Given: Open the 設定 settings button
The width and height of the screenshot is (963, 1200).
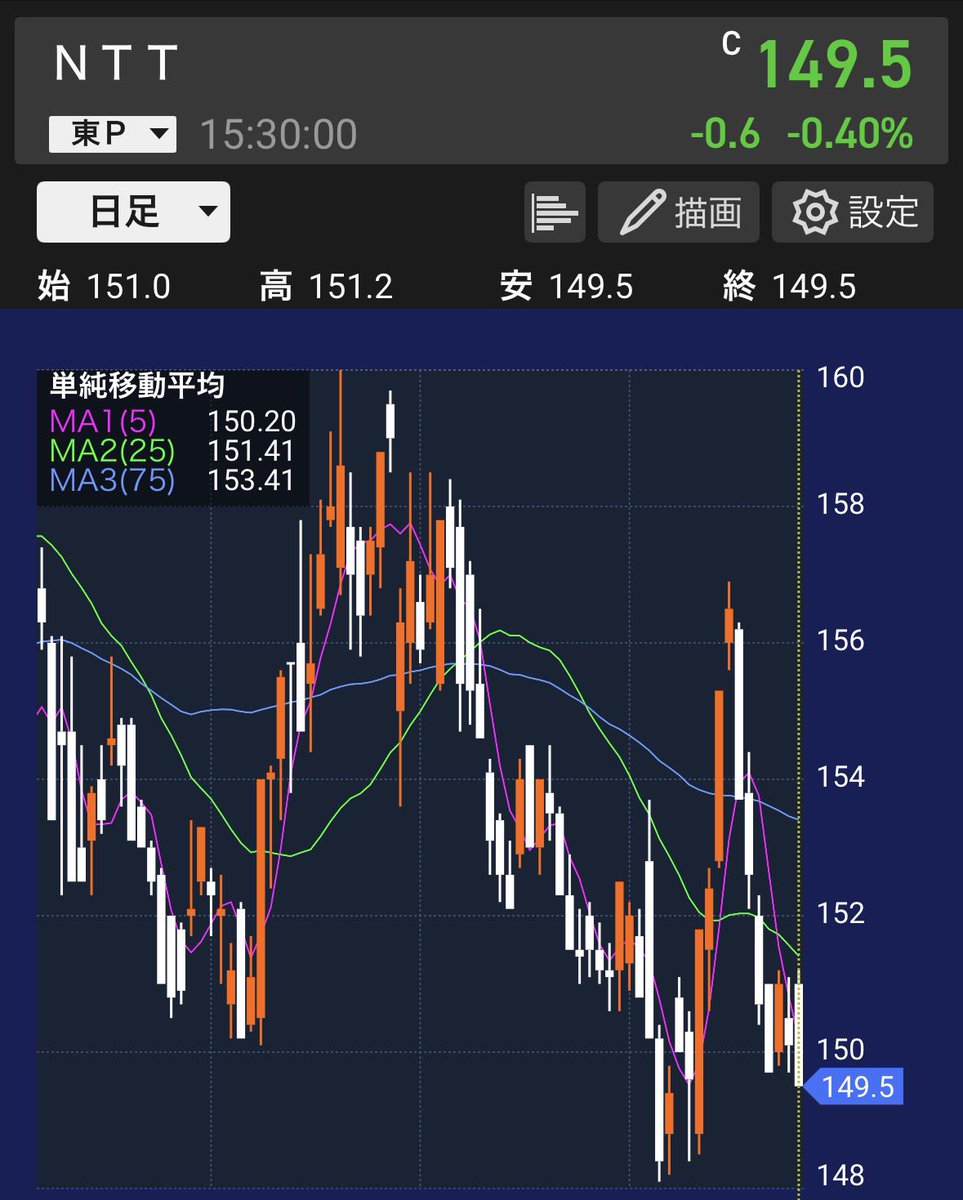Looking at the screenshot, I should 853,212.
